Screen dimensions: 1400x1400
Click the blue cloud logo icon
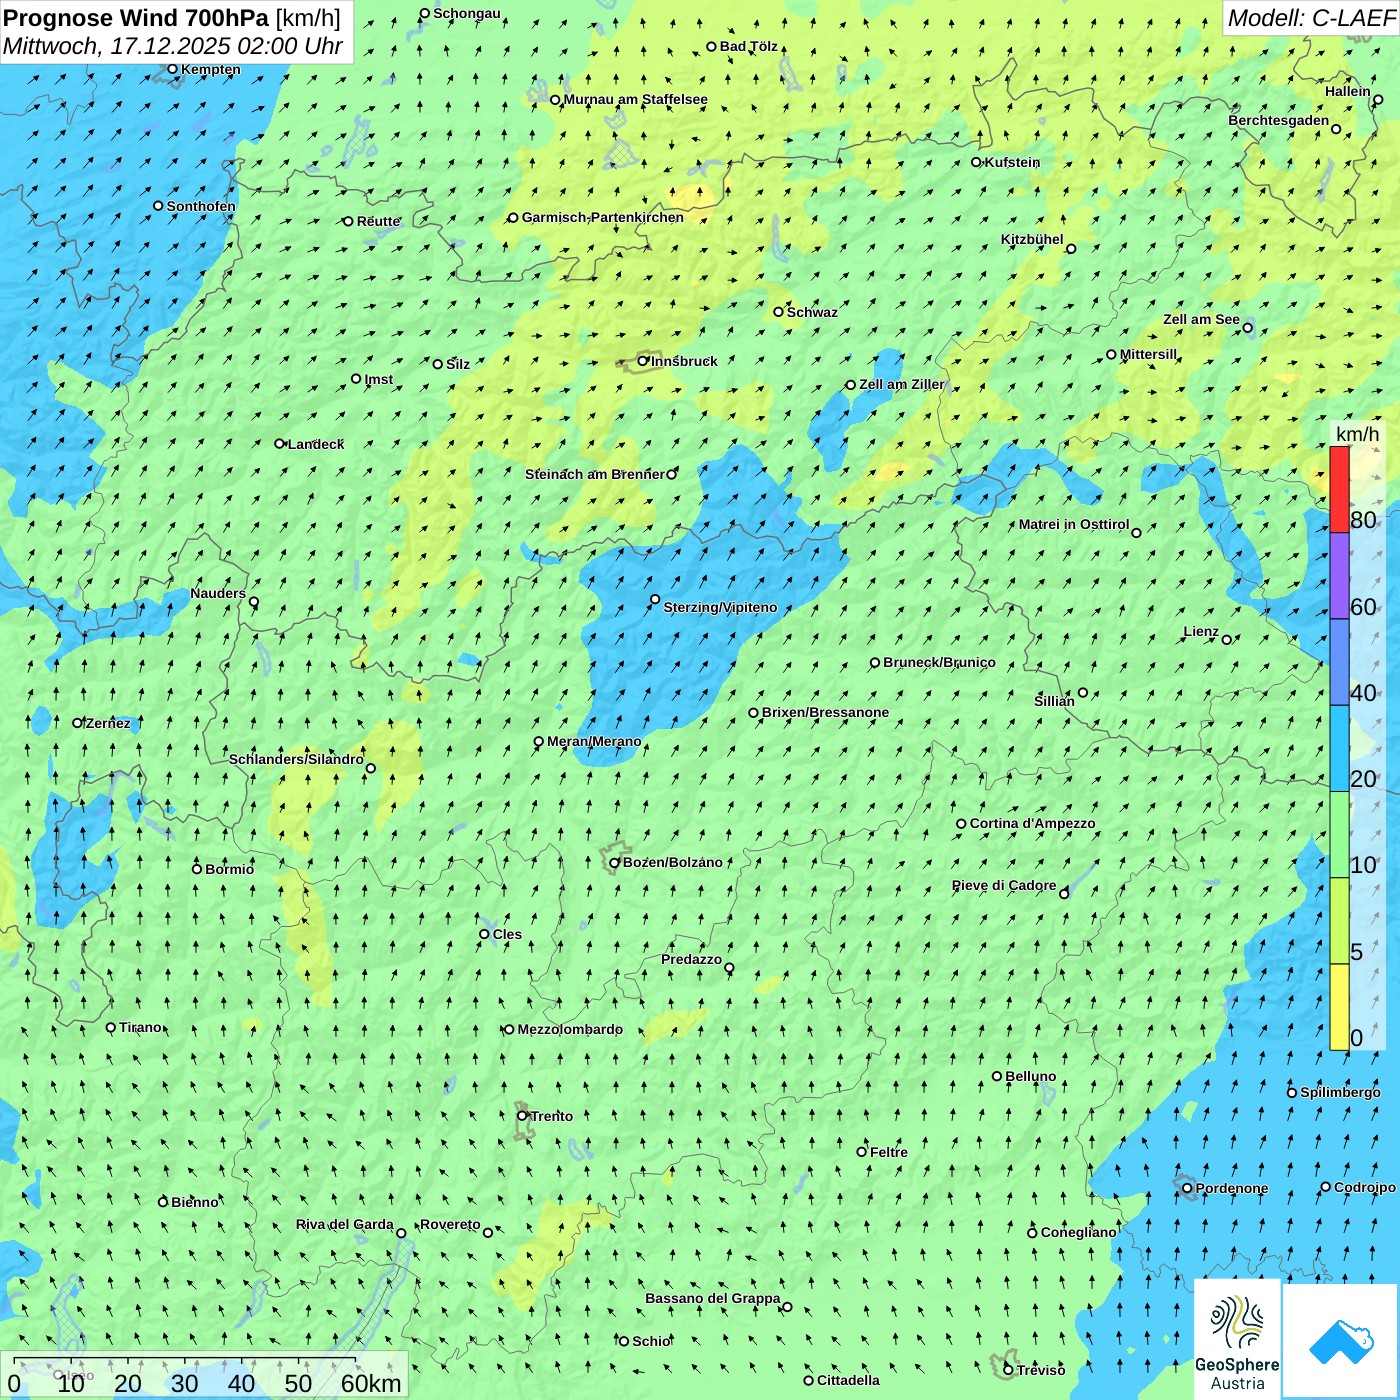click(1341, 1340)
